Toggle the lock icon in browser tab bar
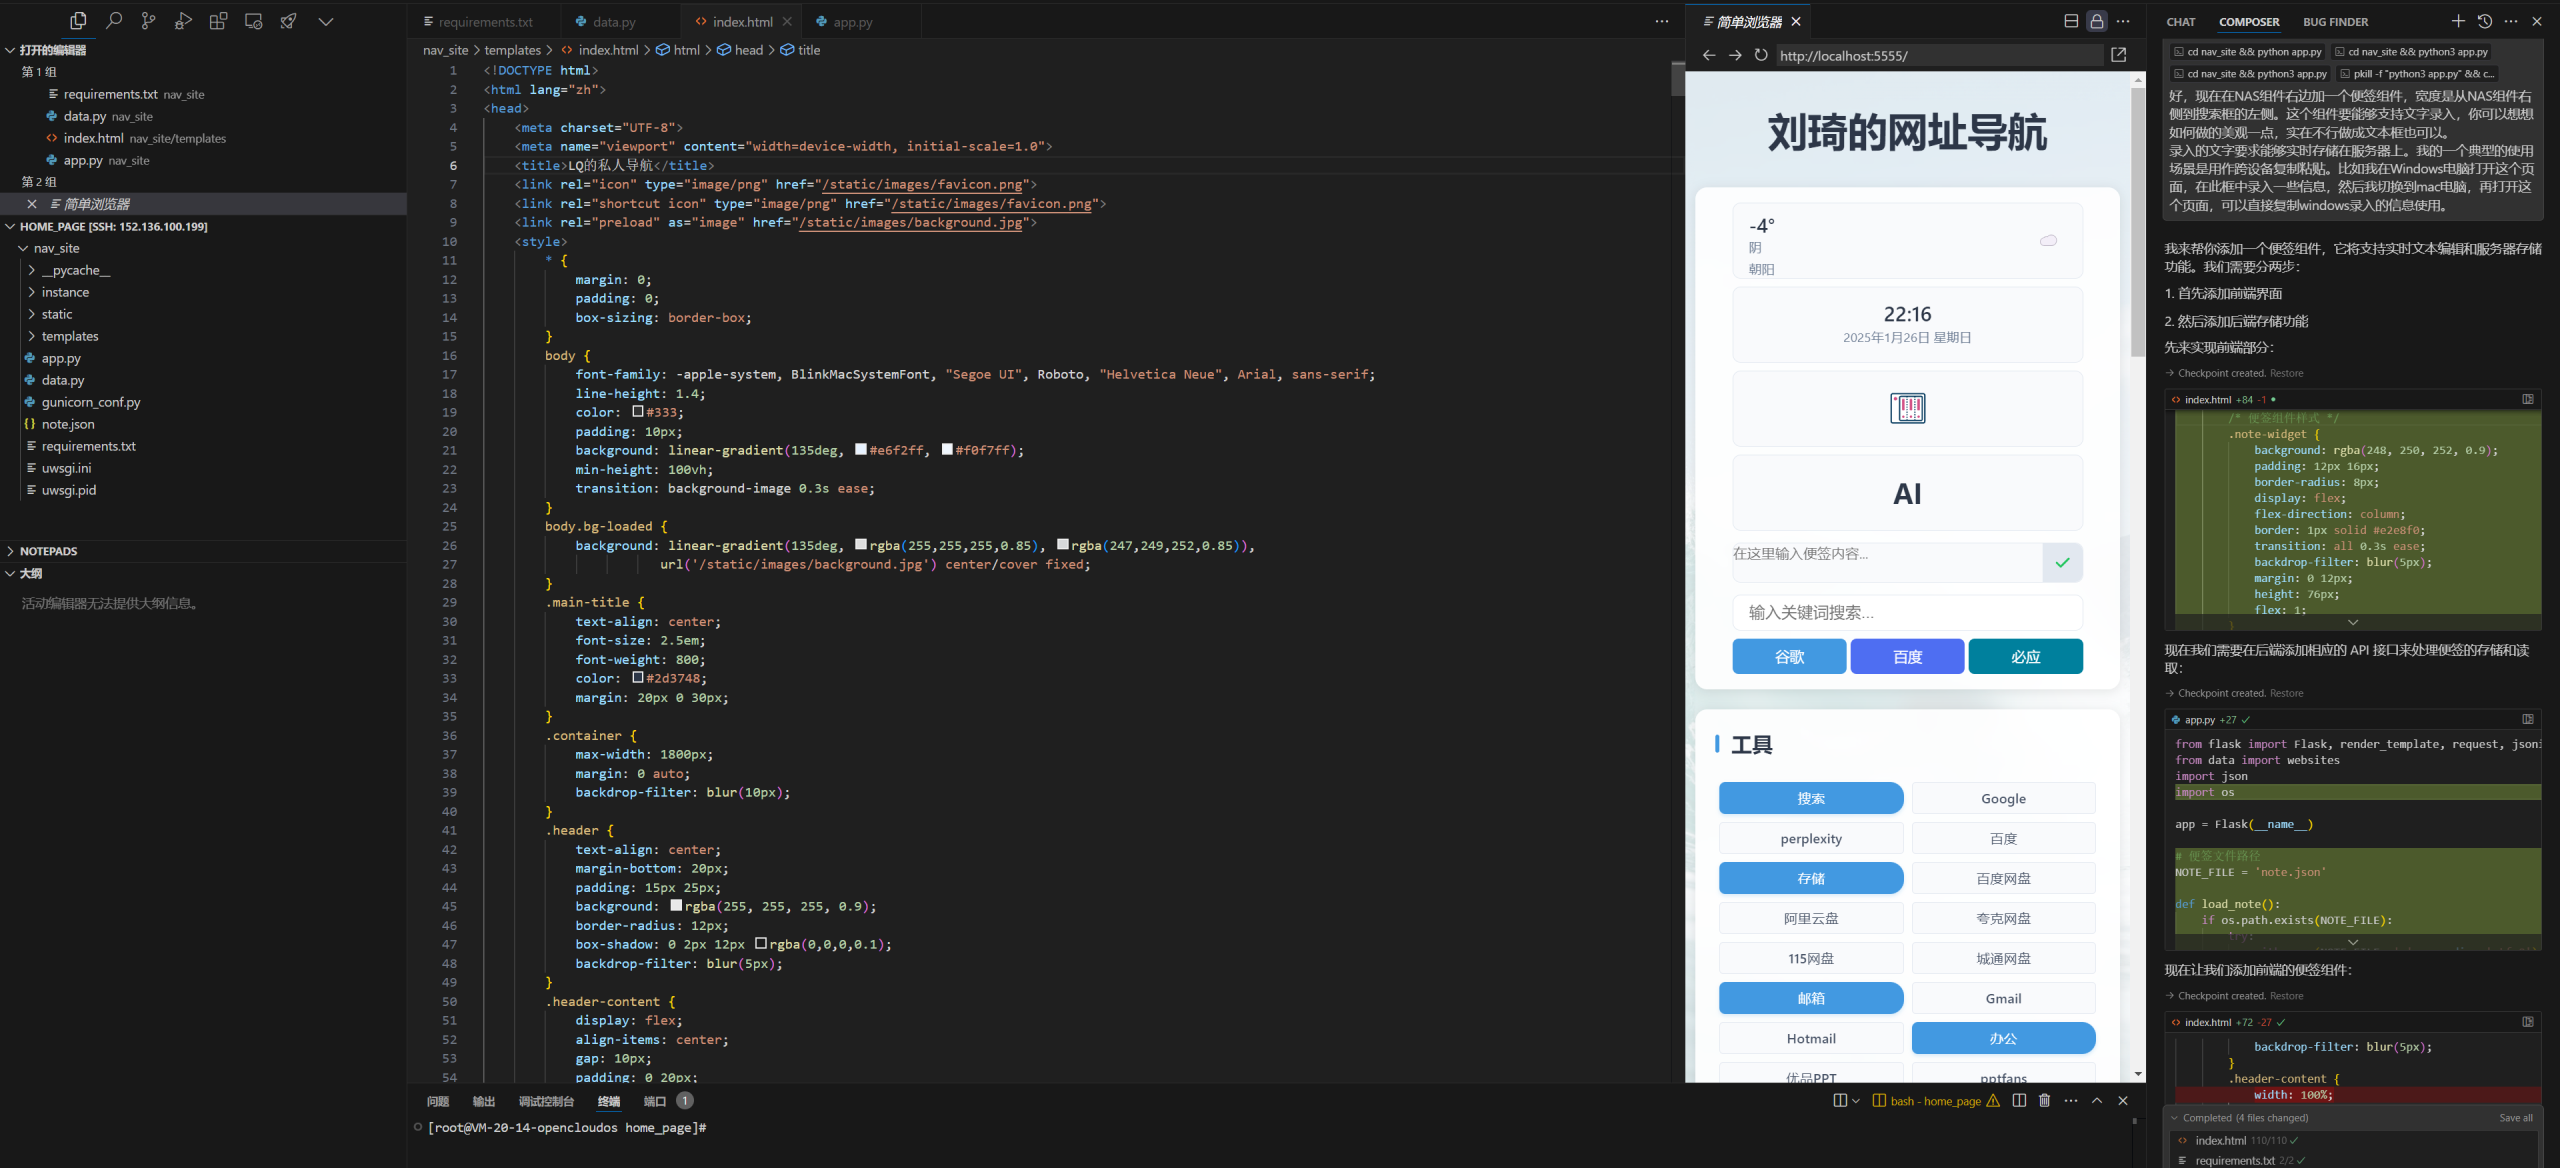The image size is (2560, 1168). 2097,21
